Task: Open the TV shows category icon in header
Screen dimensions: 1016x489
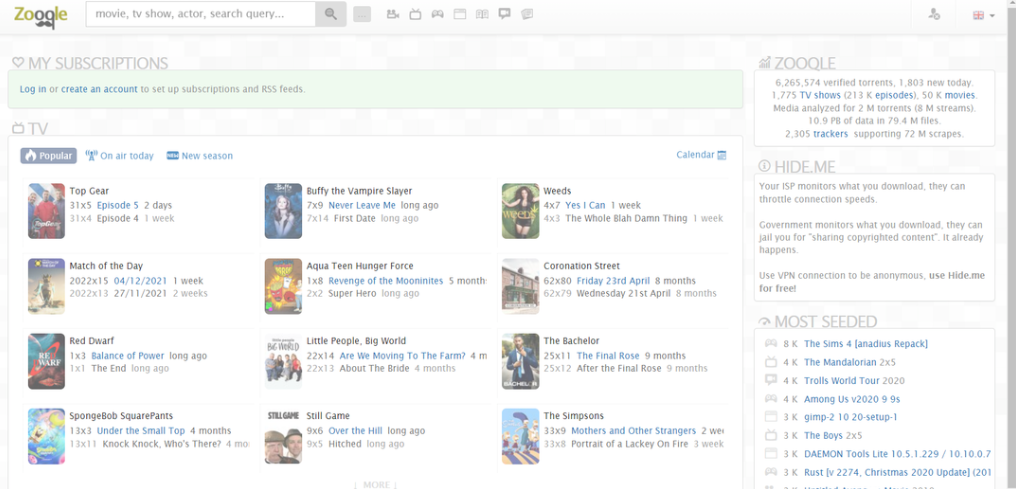Action: [x=415, y=15]
